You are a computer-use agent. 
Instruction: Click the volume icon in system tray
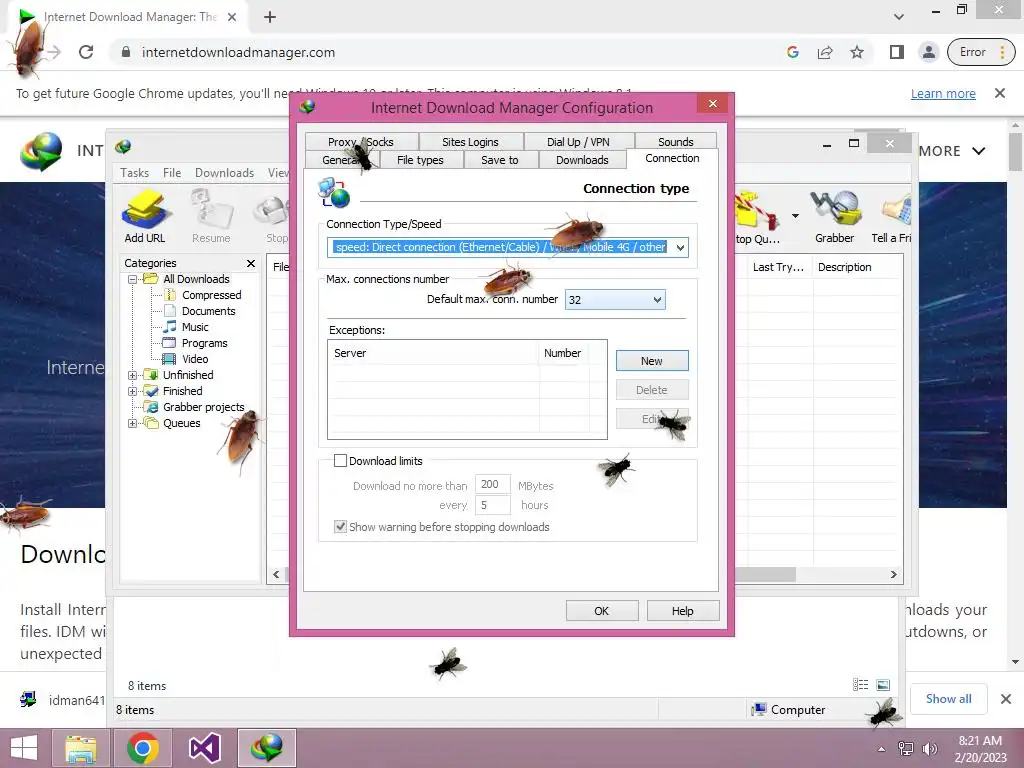930,749
